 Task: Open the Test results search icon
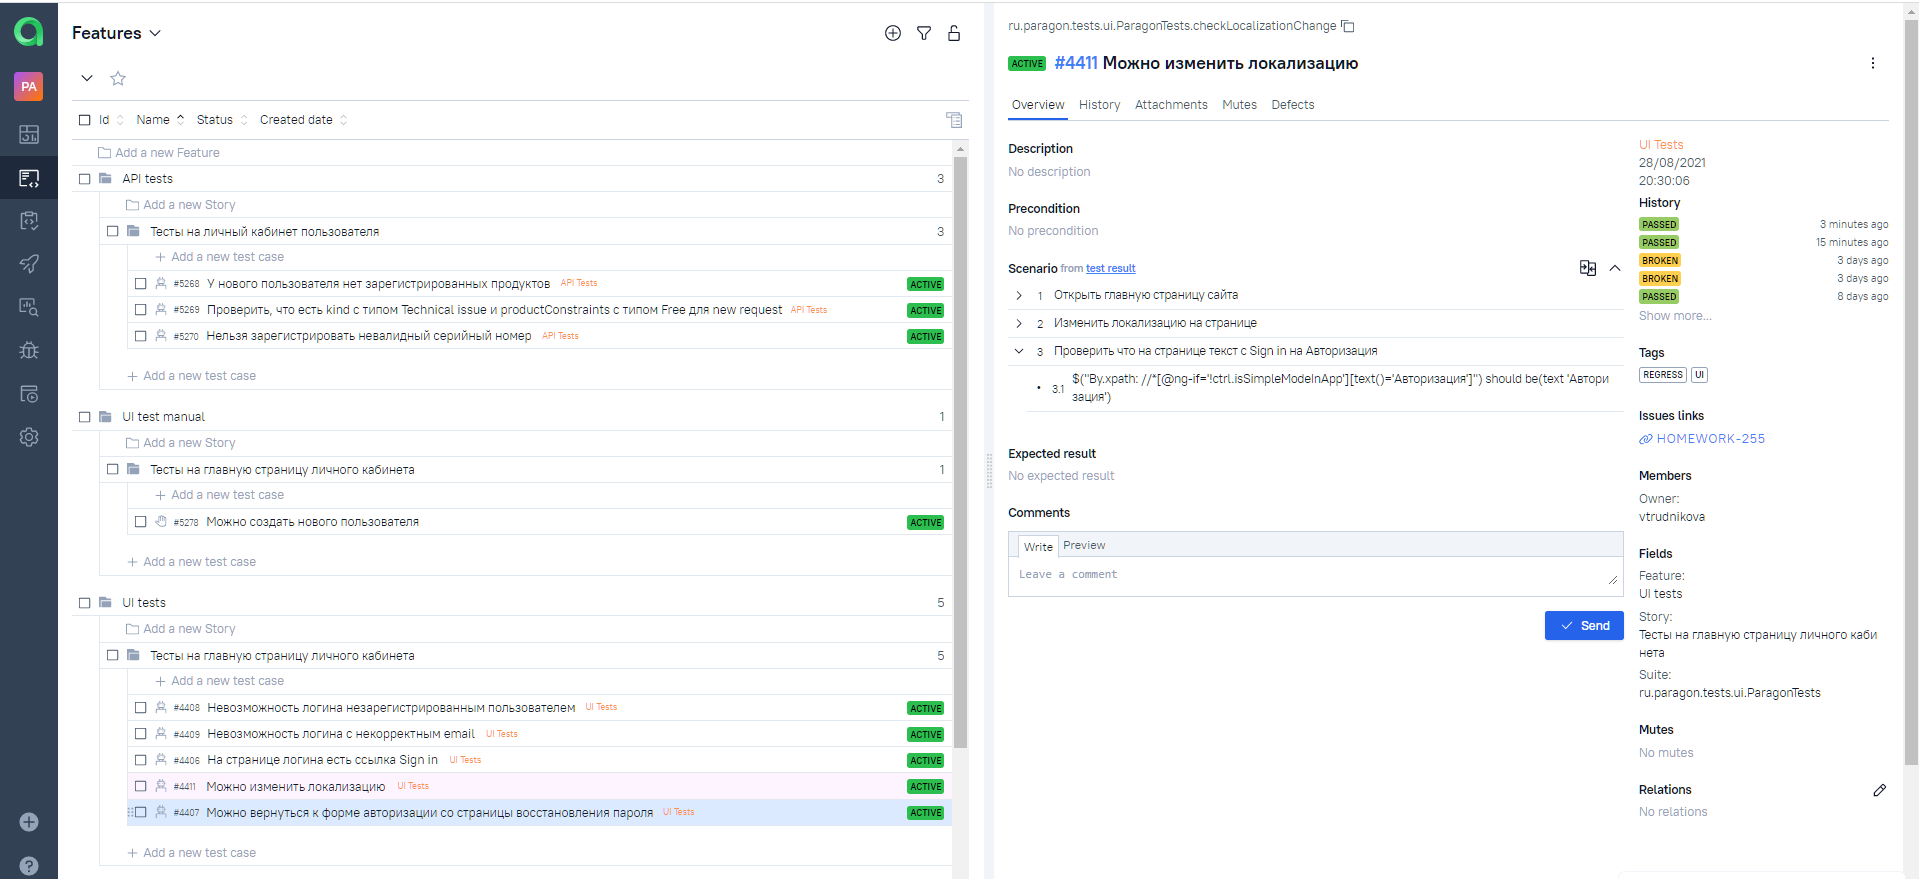[29, 307]
